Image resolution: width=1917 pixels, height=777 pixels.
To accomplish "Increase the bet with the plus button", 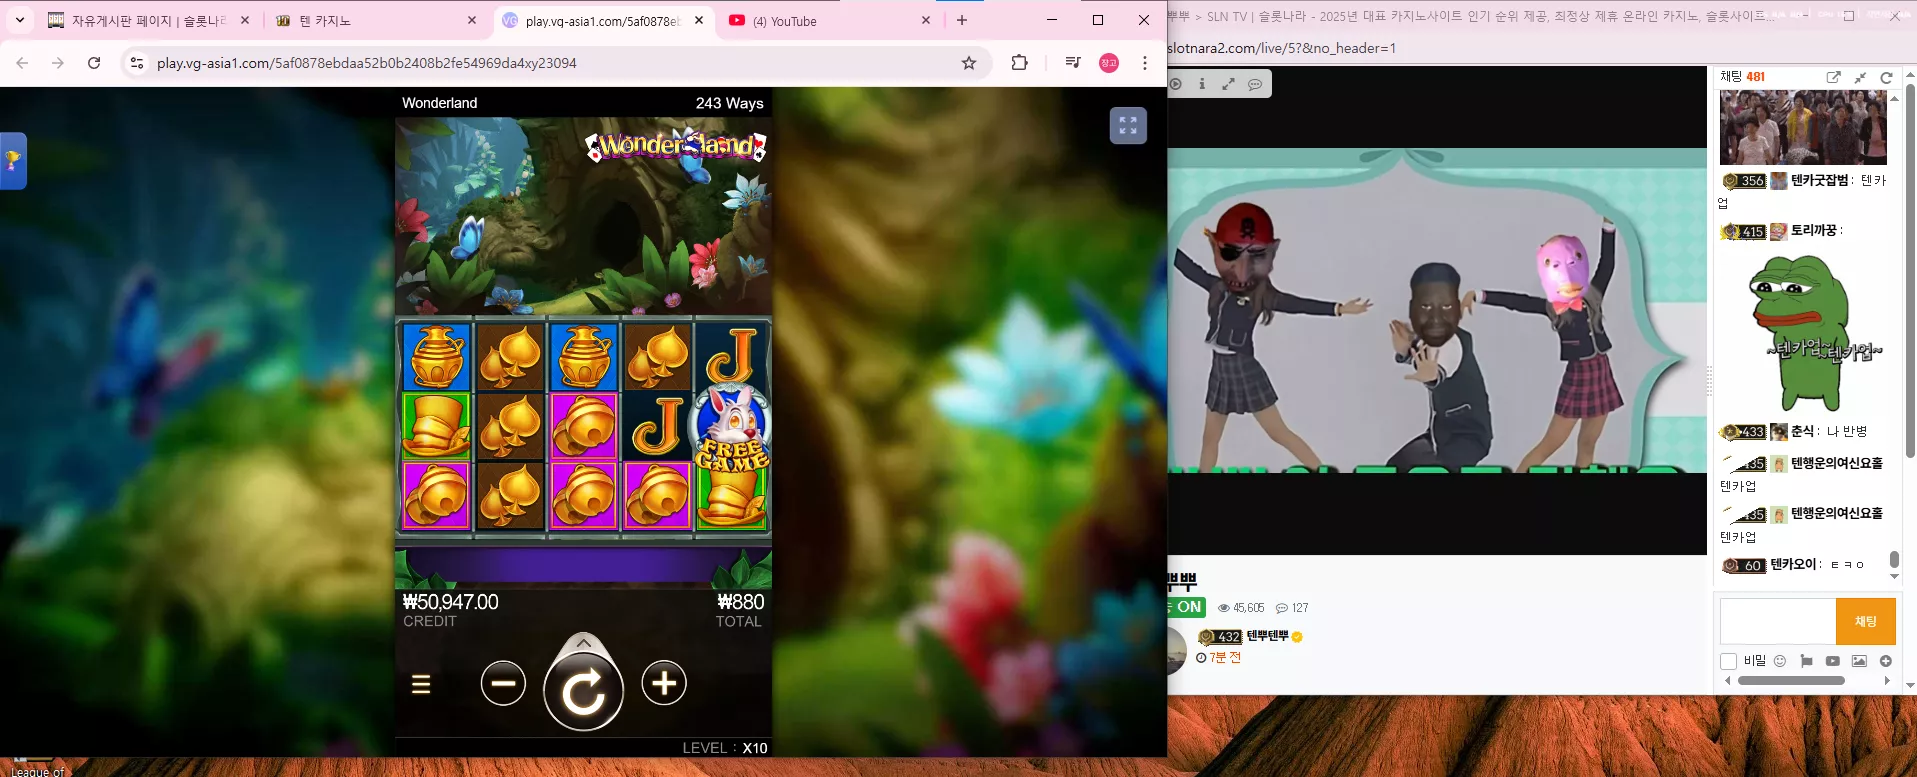I will click(664, 683).
